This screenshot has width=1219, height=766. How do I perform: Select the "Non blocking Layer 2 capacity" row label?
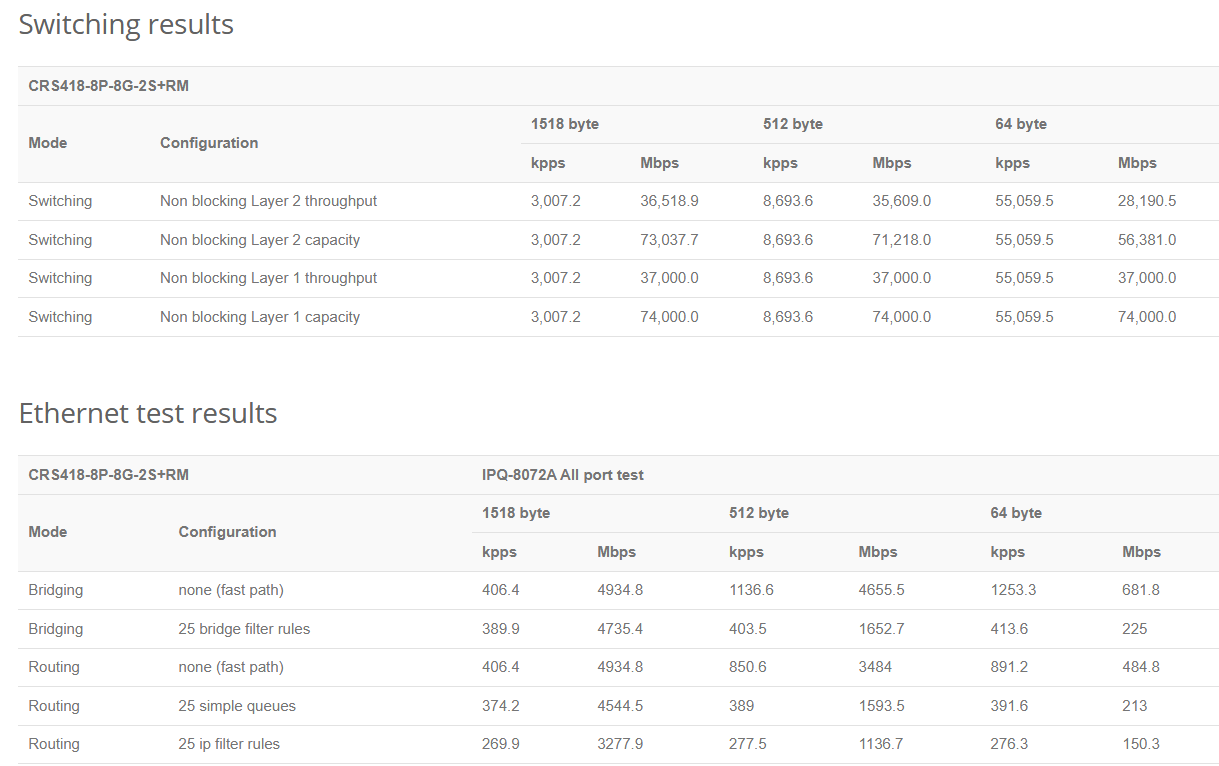[259, 240]
